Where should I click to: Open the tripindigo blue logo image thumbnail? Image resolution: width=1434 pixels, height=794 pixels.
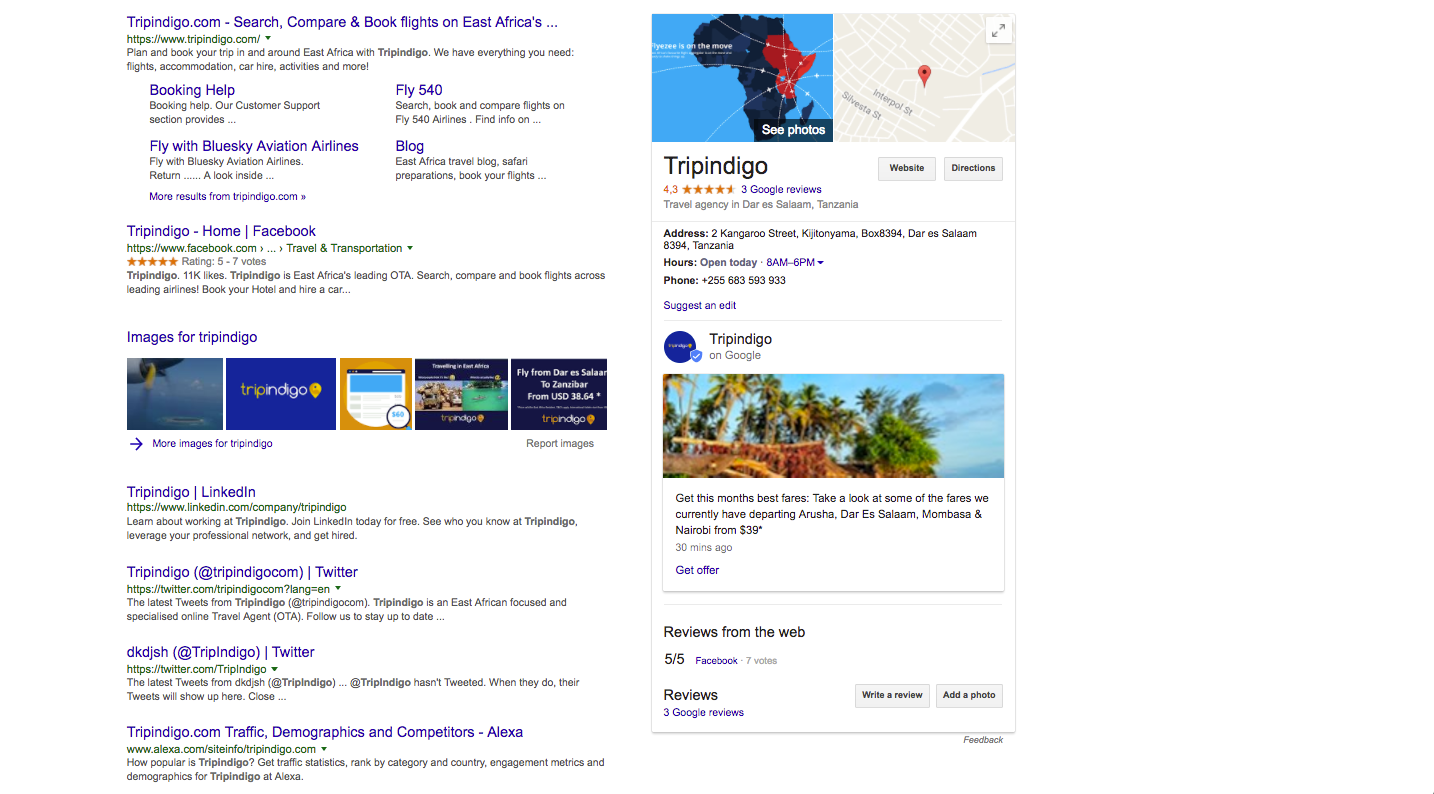[x=281, y=394]
